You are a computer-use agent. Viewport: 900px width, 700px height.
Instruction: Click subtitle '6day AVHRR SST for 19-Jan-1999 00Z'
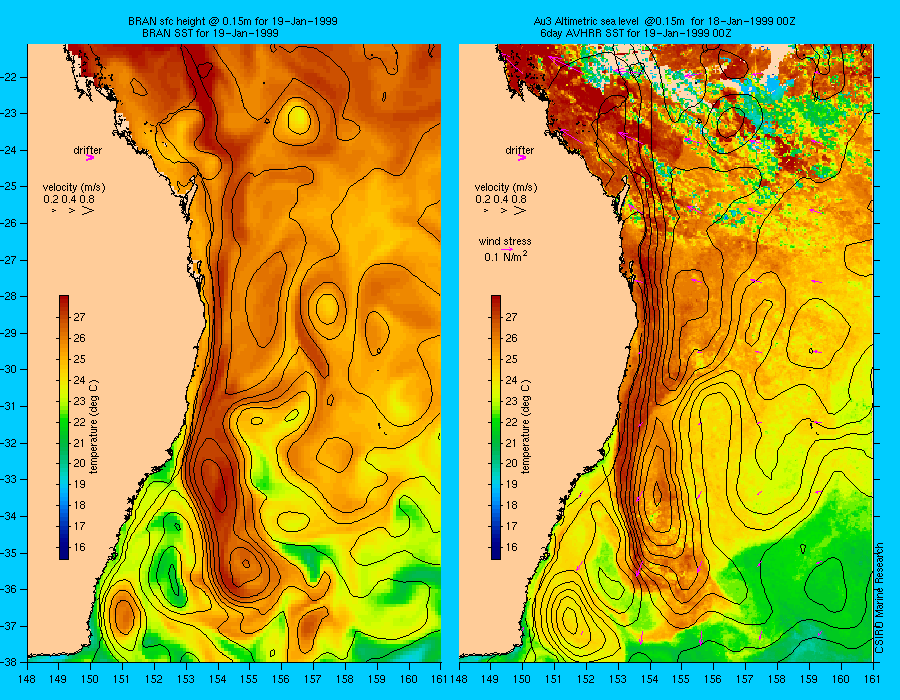point(636,33)
